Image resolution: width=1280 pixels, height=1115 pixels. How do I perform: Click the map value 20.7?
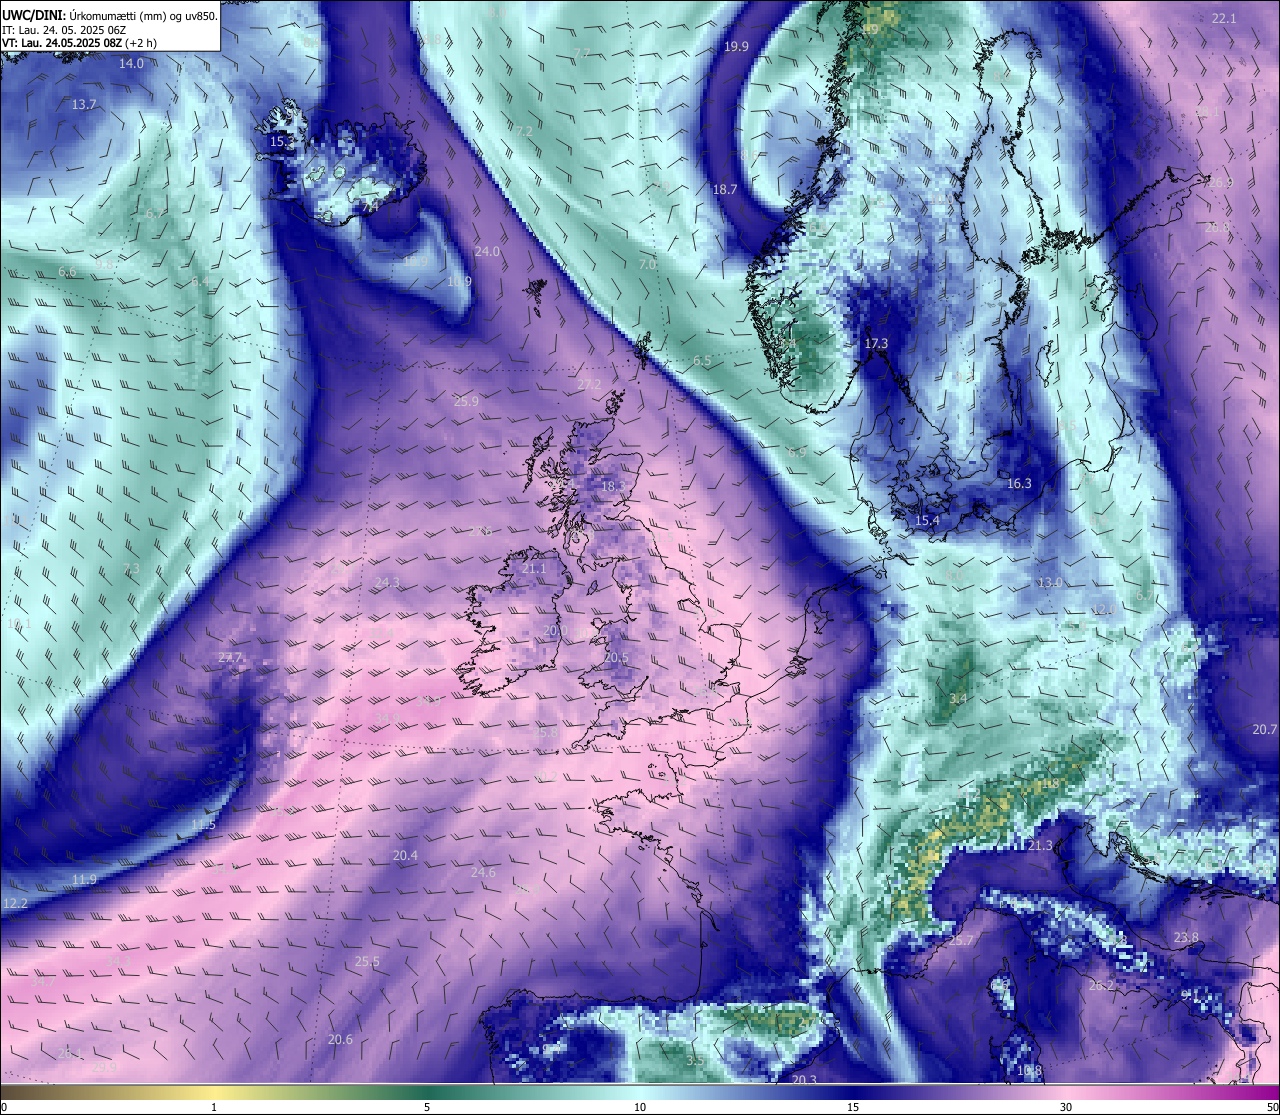1264,729
